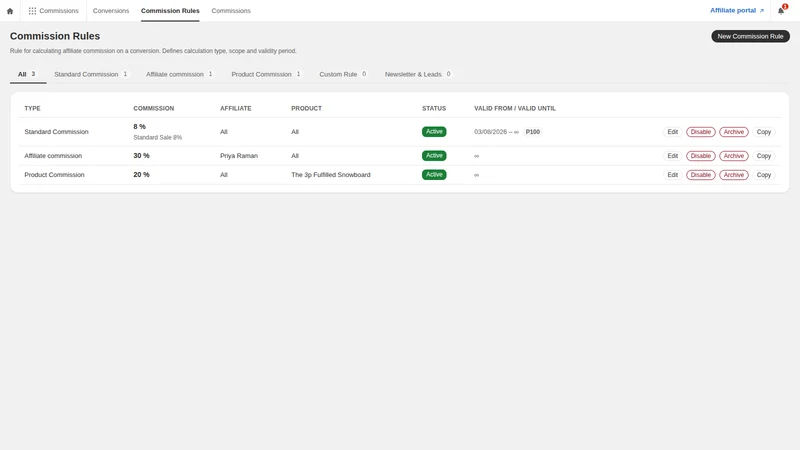Edit the Product Commission snowboard rule

pos(672,174)
